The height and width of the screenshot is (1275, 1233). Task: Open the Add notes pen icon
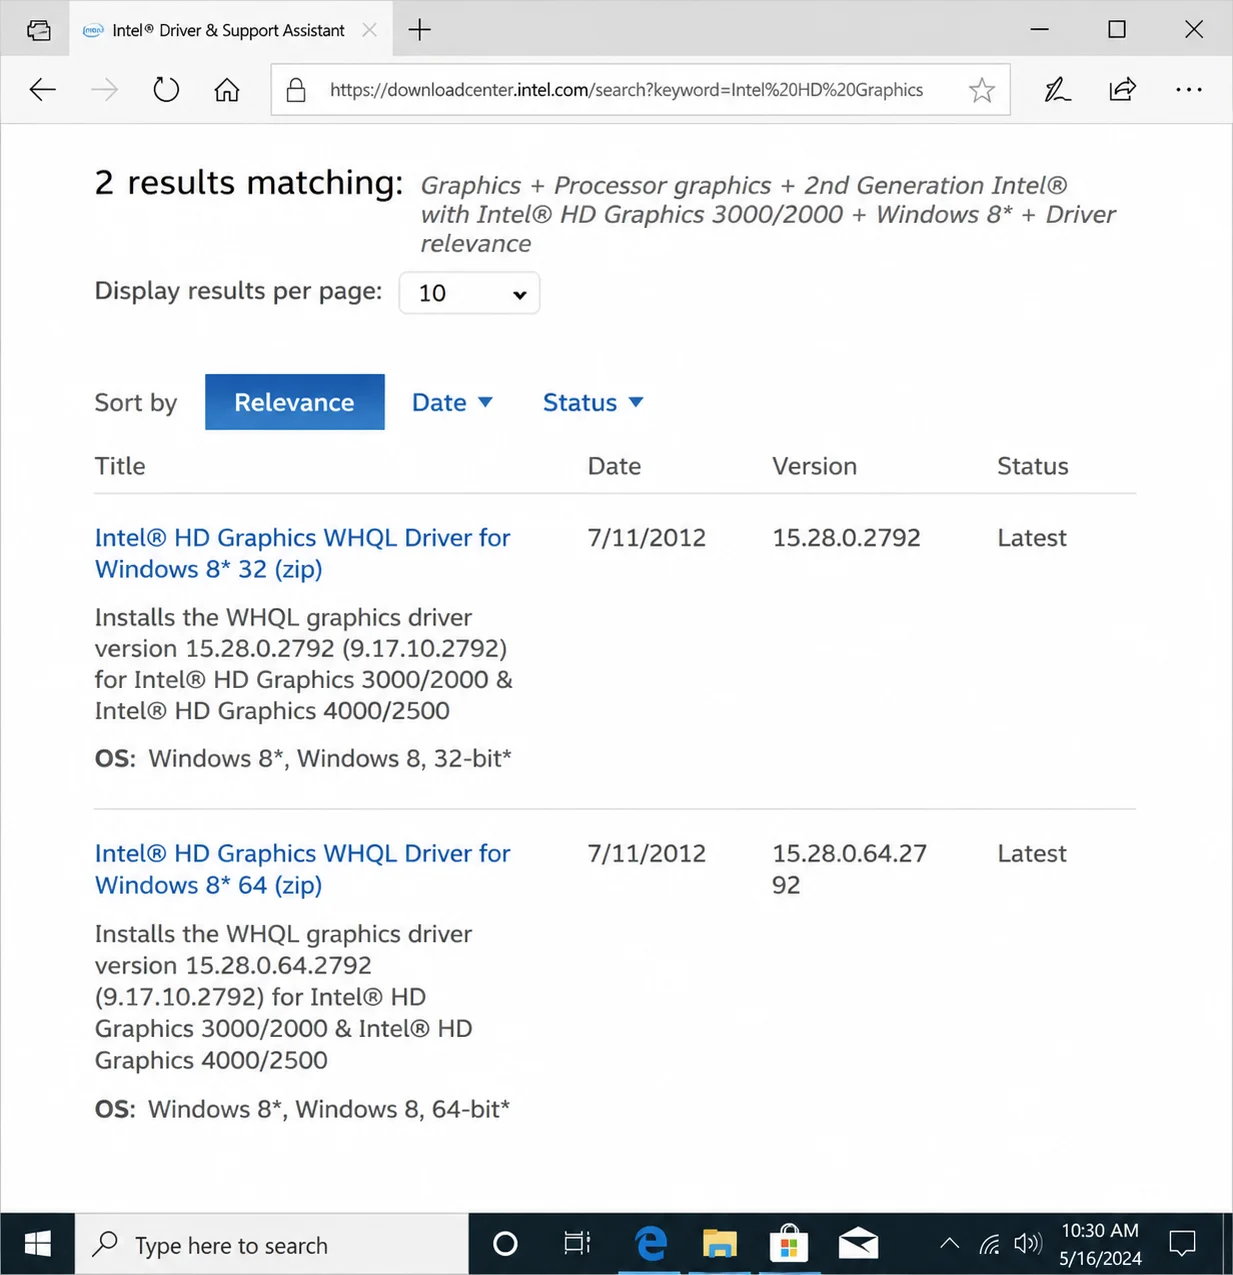coord(1057,90)
